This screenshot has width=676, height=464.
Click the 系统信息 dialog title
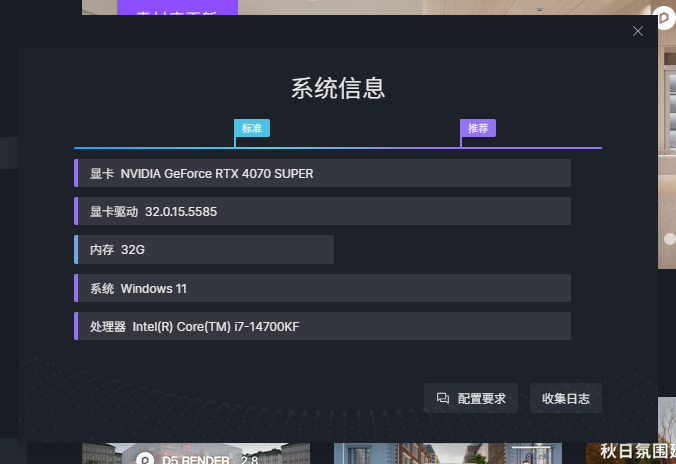pos(338,88)
